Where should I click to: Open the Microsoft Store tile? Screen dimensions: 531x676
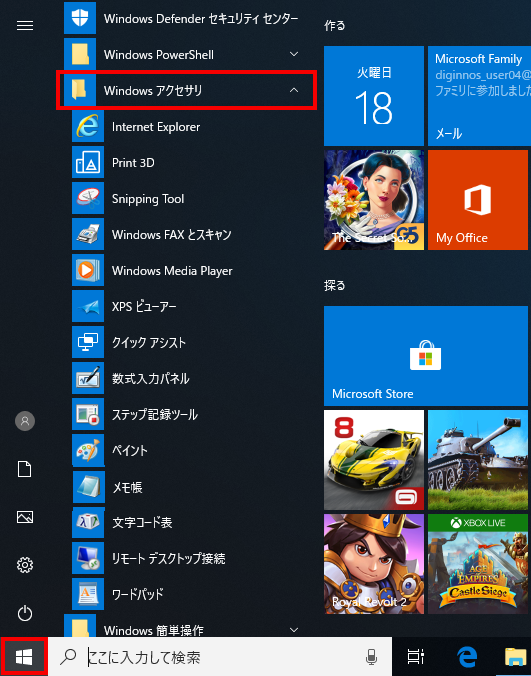coord(426,356)
